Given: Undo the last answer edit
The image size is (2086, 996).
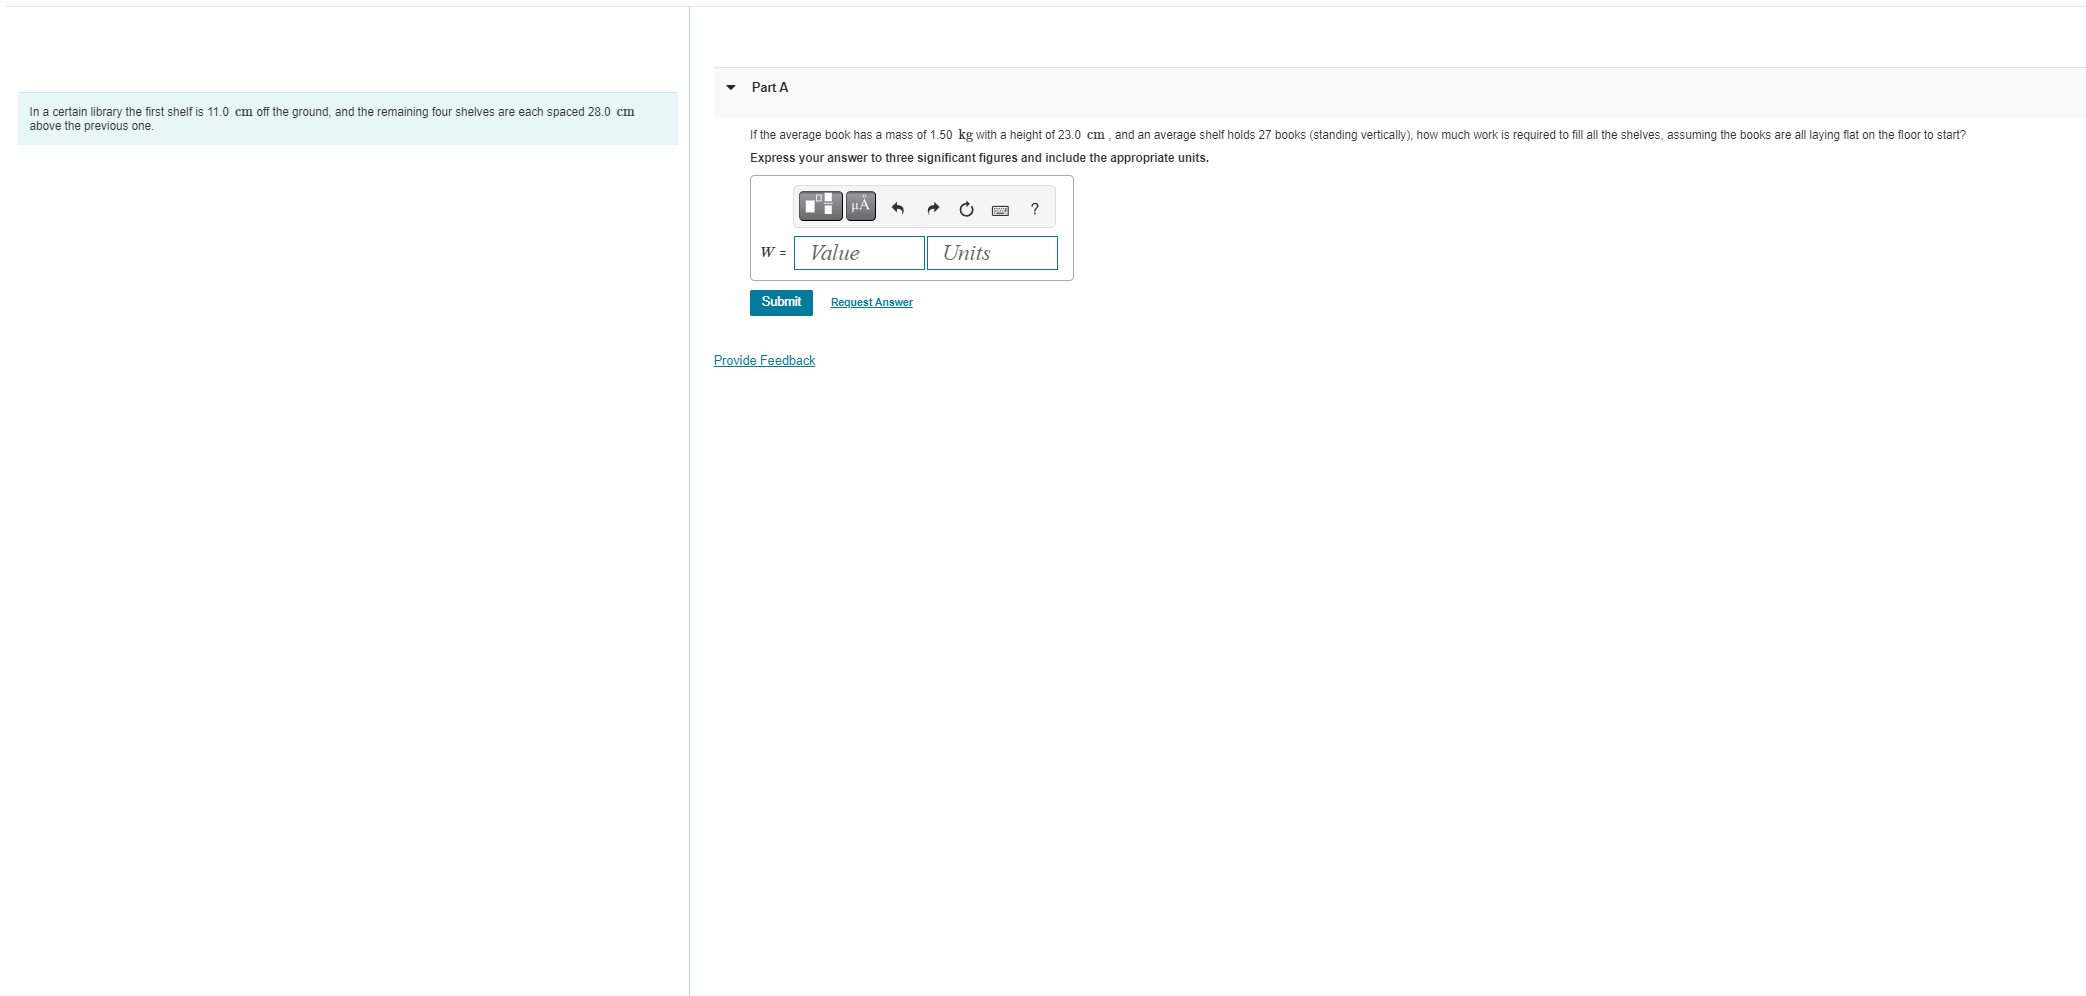Looking at the screenshot, I should (x=897, y=209).
